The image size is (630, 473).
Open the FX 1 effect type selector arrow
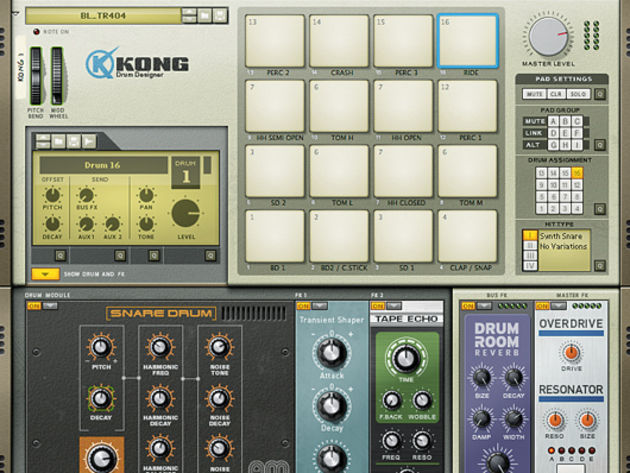[x=319, y=306]
